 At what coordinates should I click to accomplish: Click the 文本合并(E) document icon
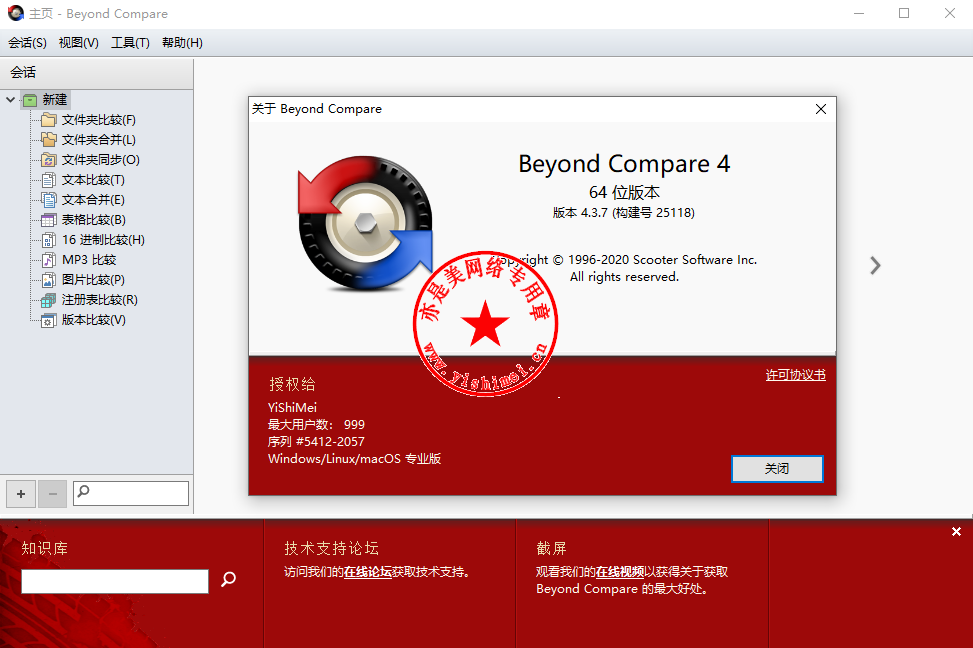click(x=48, y=200)
